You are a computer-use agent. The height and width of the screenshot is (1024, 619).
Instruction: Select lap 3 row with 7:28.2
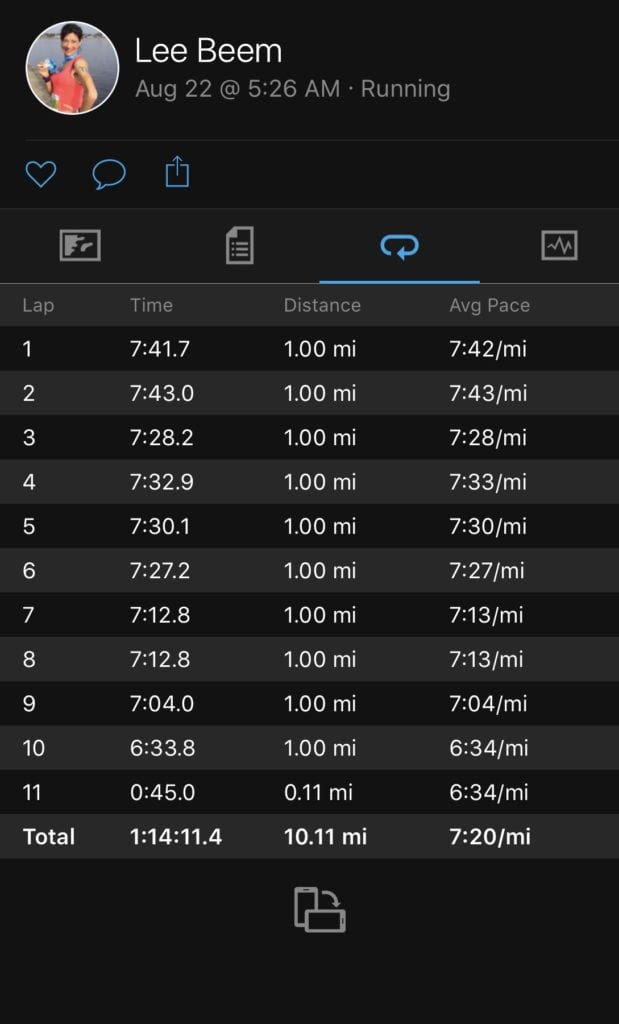pos(310,438)
